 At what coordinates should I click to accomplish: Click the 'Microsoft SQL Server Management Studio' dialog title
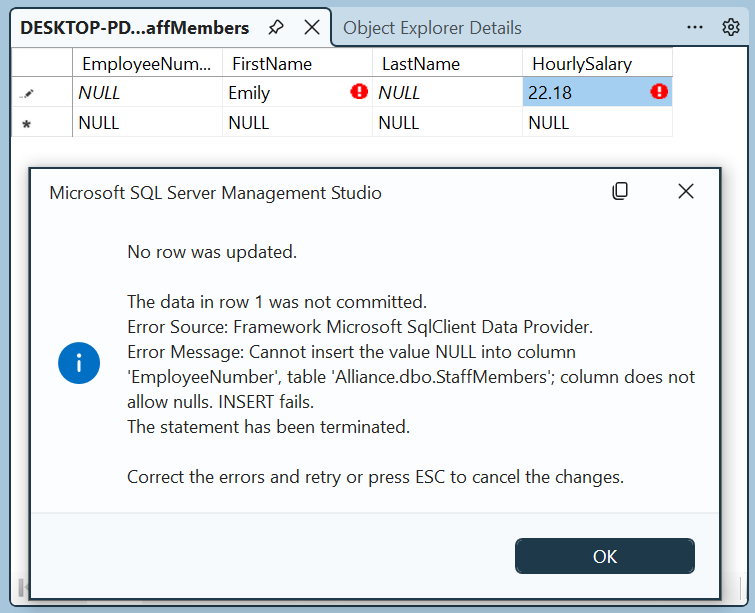point(215,193)
